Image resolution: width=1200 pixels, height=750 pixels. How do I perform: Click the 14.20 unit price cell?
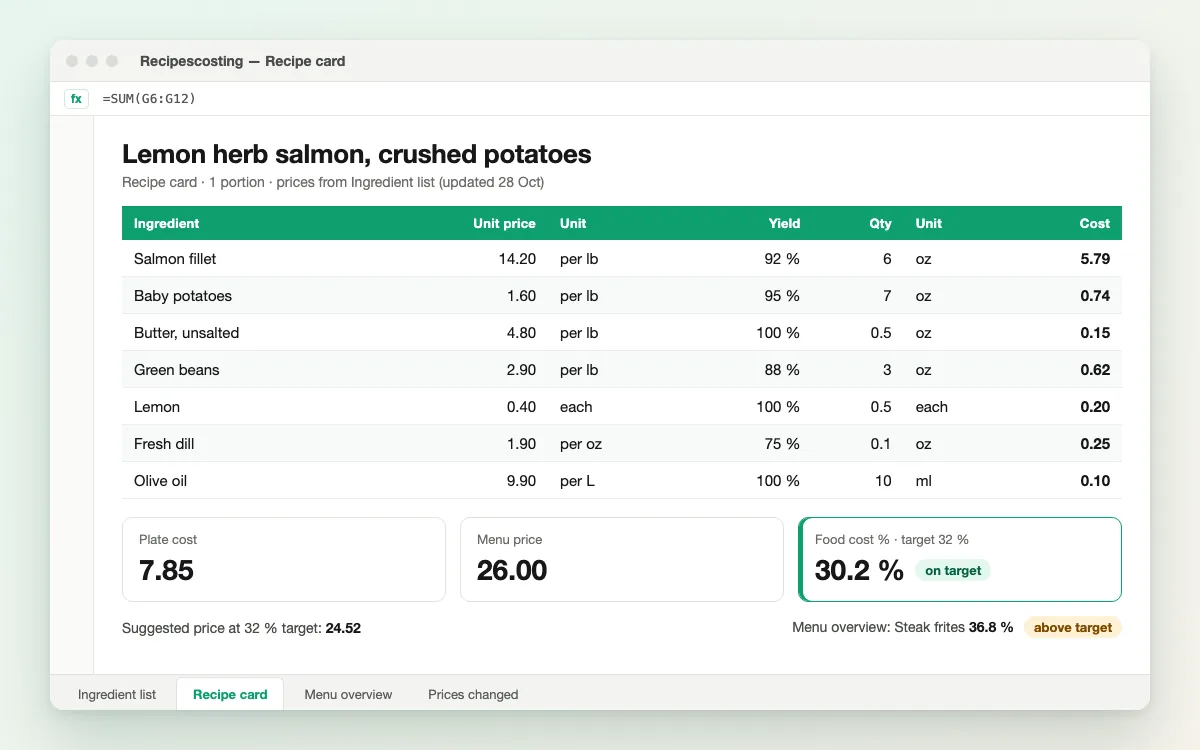click(517, 259)
